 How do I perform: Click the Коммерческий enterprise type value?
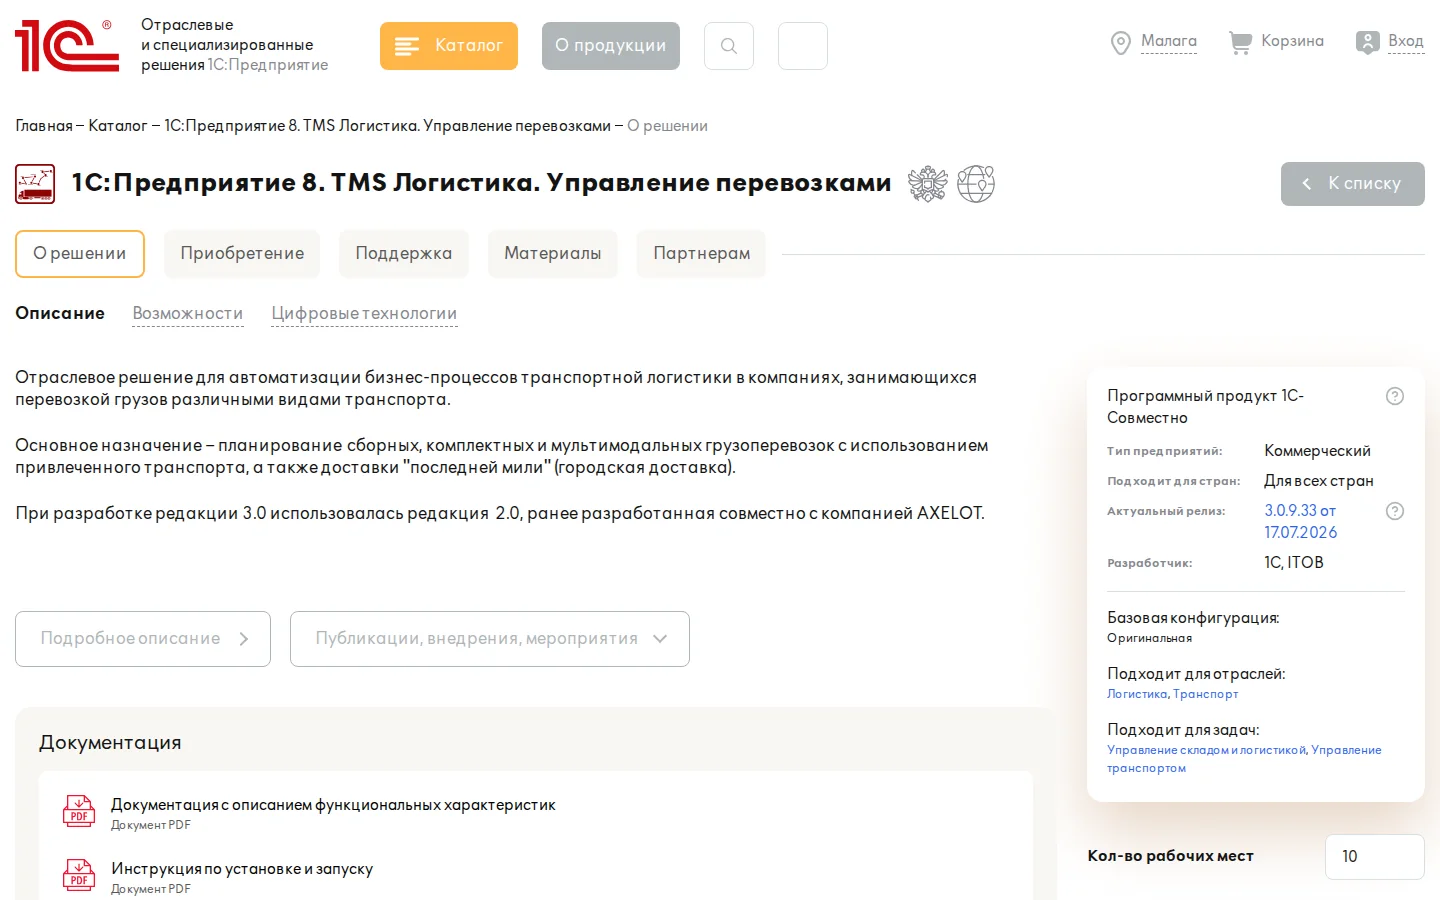coord(1317,451)
